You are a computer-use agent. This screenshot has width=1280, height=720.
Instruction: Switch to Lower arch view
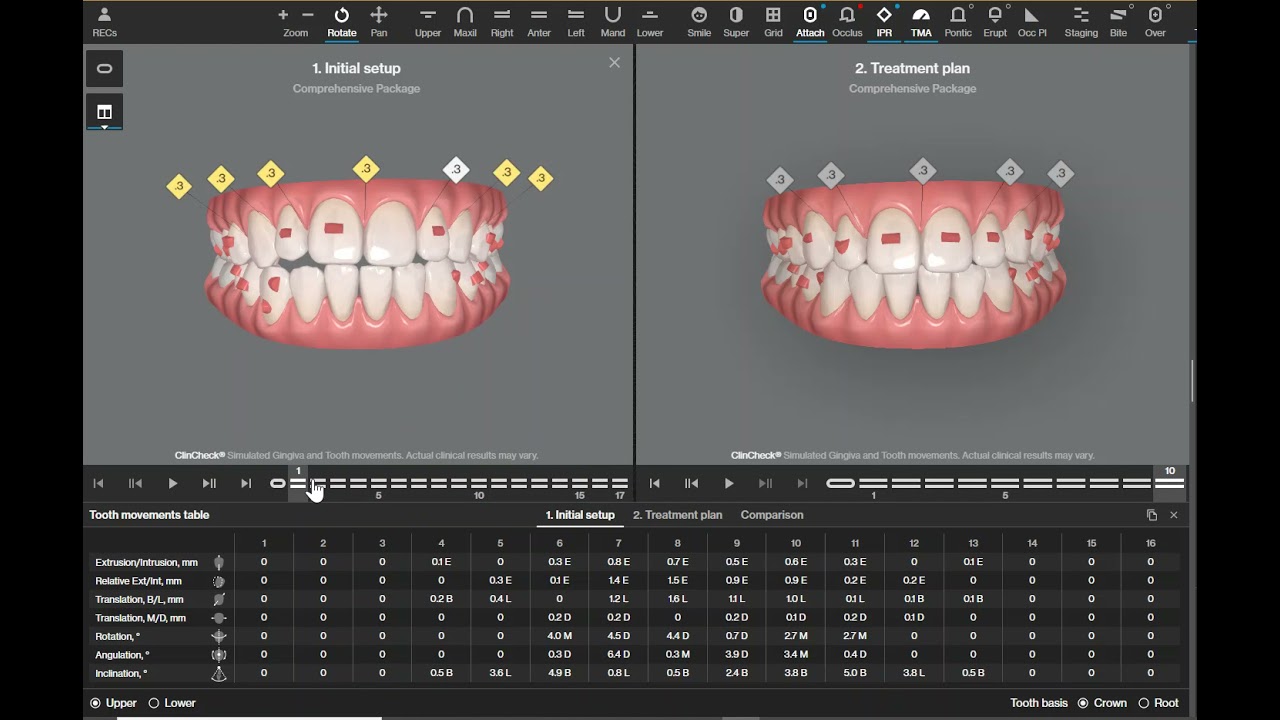pyautogui.click(x=650, y=21)
